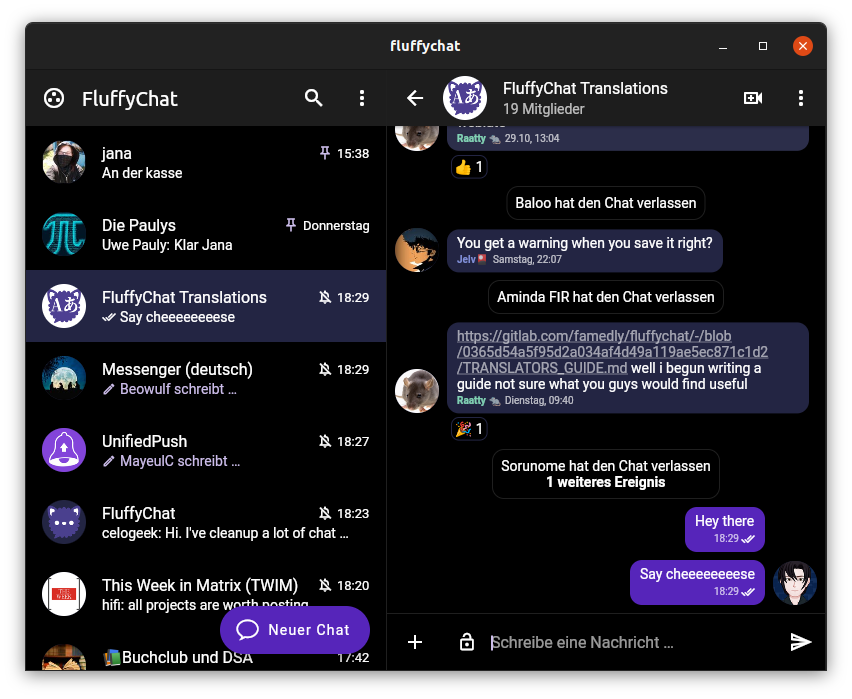Screen dimensions: 852x699
Task: Select the Messenger (deutsch) conversation
Action: [205, 378]
